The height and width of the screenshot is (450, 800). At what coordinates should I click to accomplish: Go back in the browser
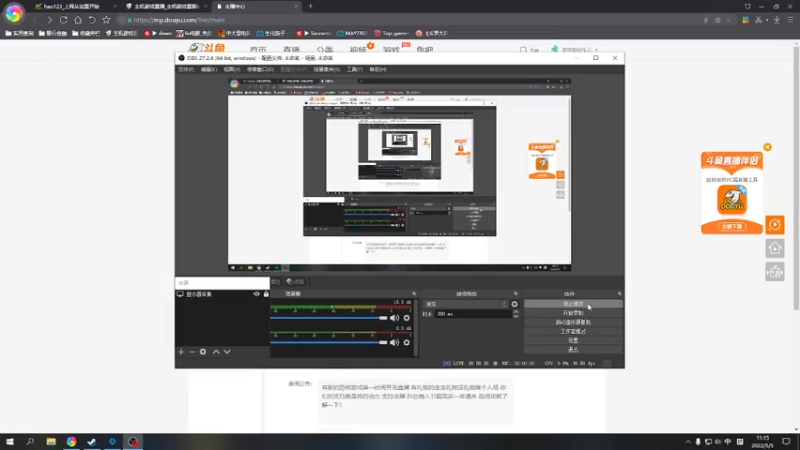pos(35,20)
